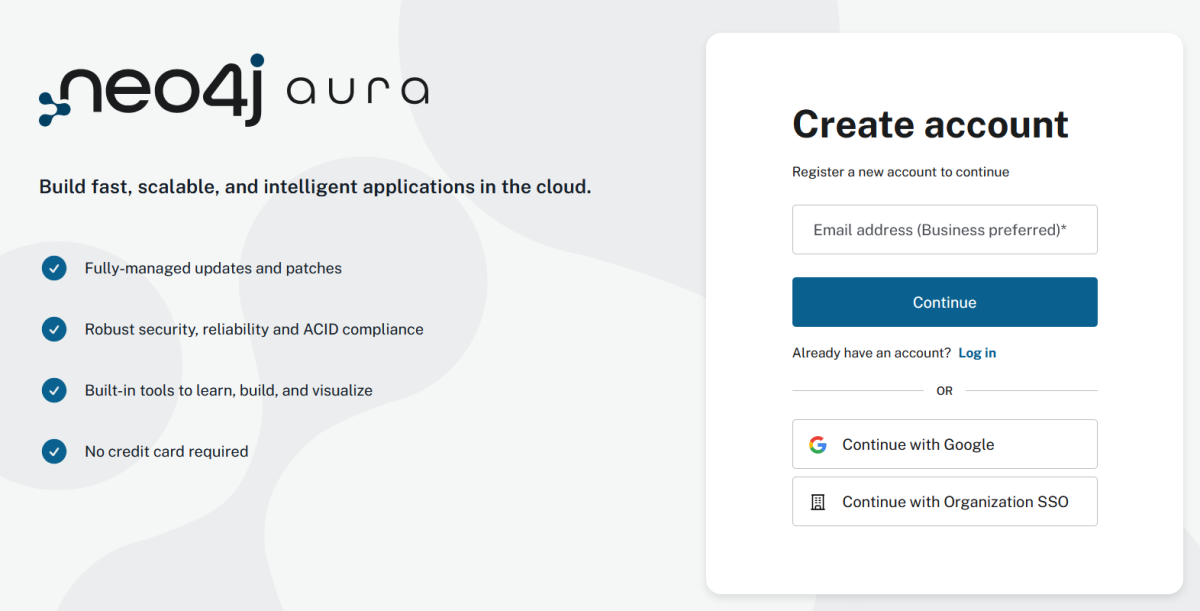The width and height of the screenshot is (1200, 611).
Task: Click 'Robust security, reliability and ACID compliance' text
Action: [254, 330]
